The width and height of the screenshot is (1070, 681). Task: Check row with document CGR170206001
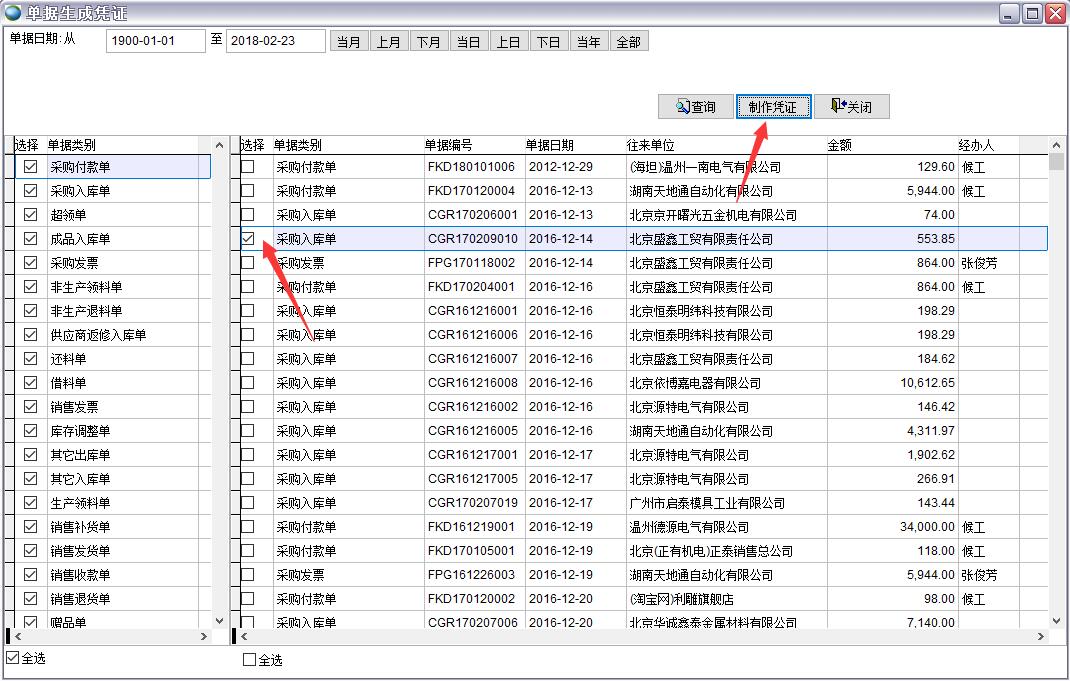(x=248, y=215)
